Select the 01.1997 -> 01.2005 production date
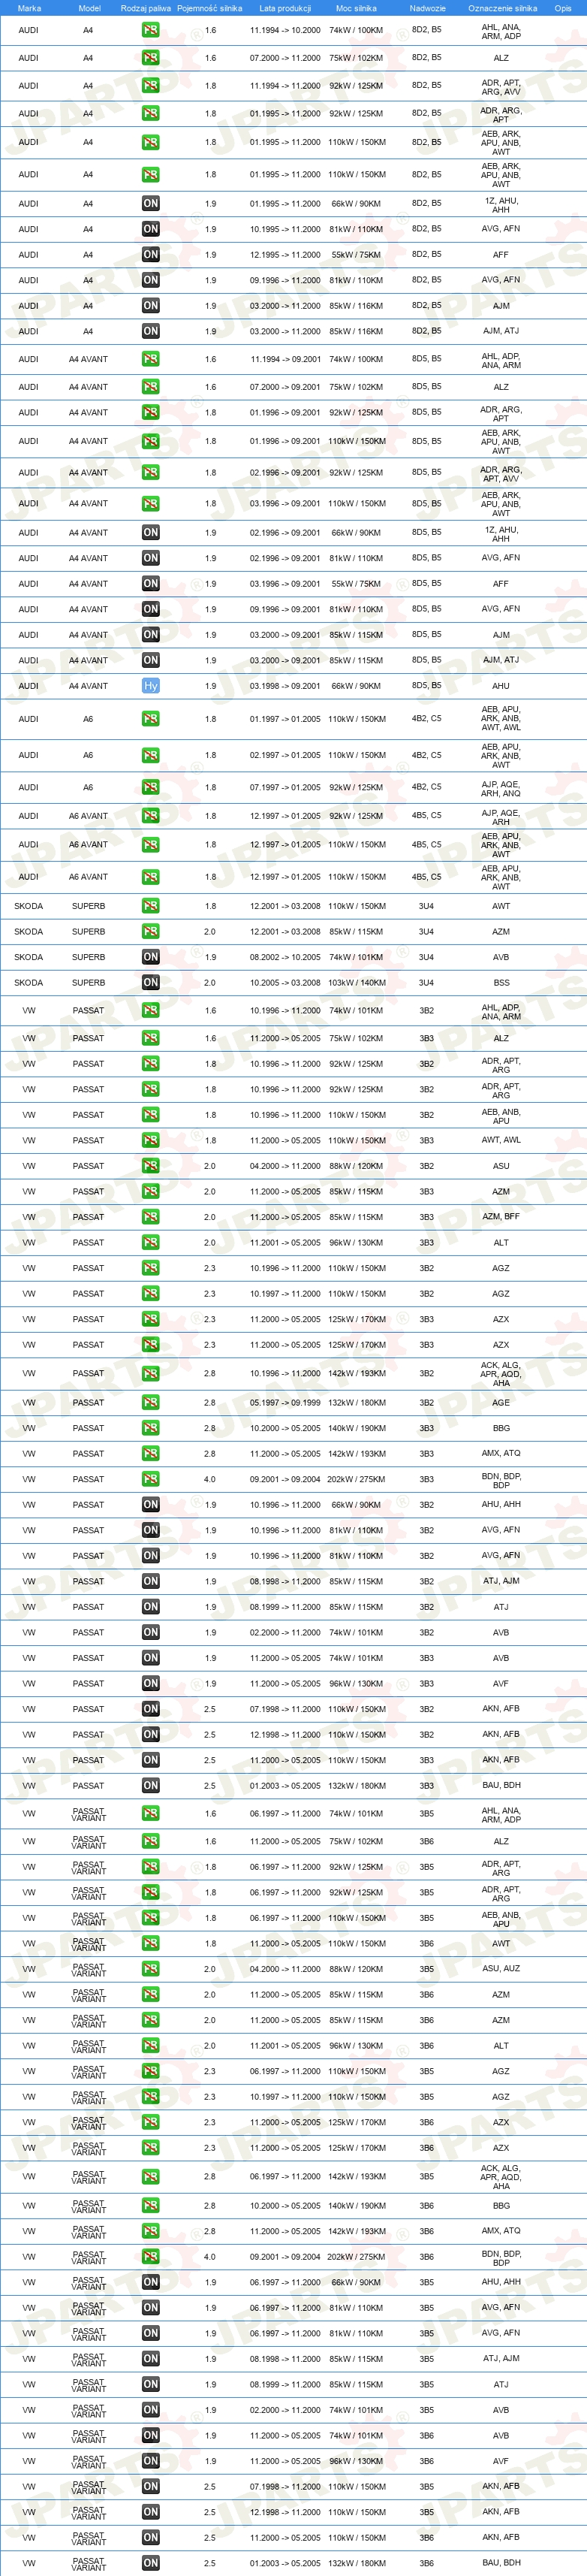Screen dimensions: 587x2576 (285, 719)
